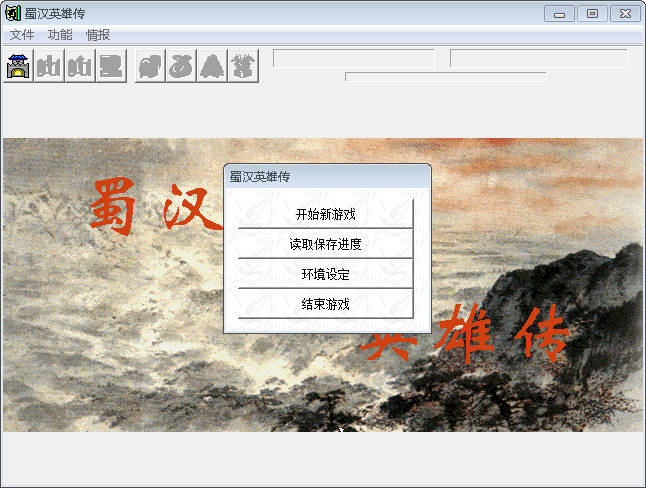
Task: Load a saved game via 读取保存进度
Action: coord(325,244)
